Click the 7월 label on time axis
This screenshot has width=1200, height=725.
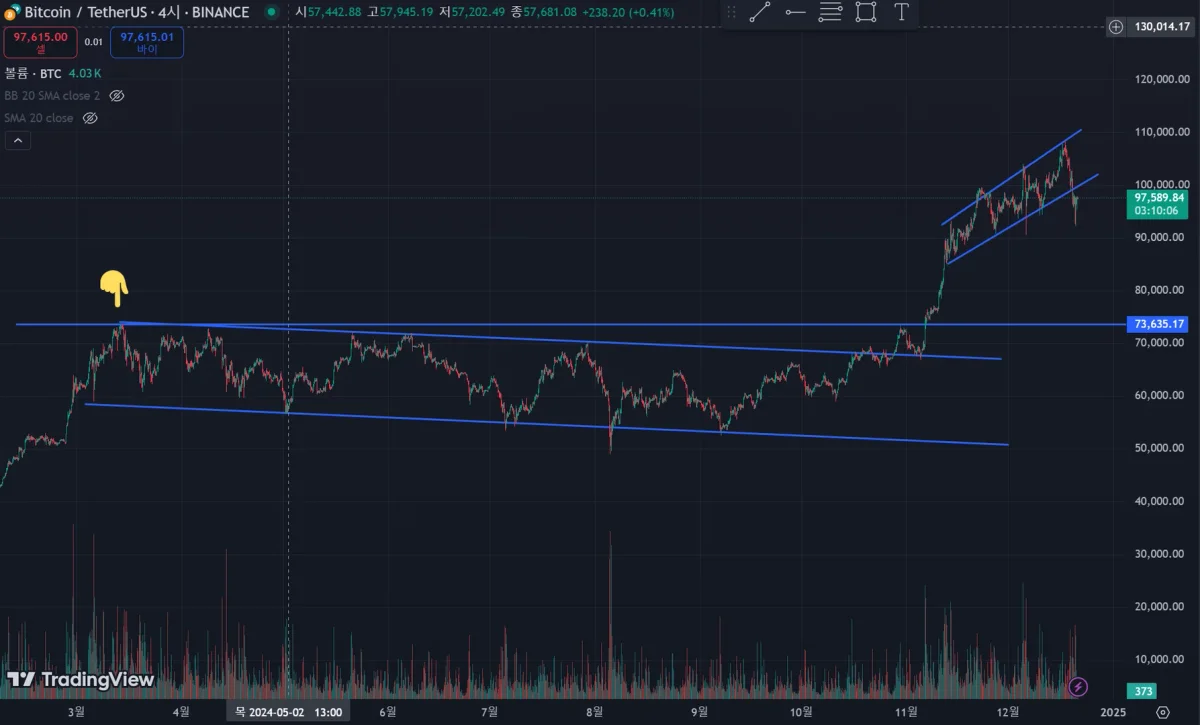(x=490, y=712)
